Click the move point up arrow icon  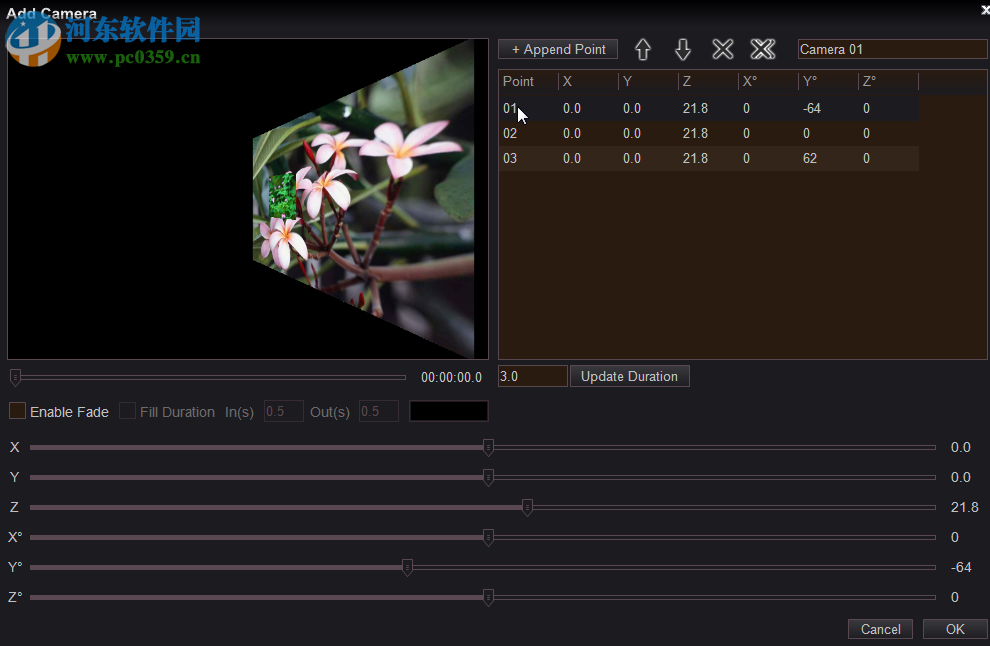pos(642,49)
